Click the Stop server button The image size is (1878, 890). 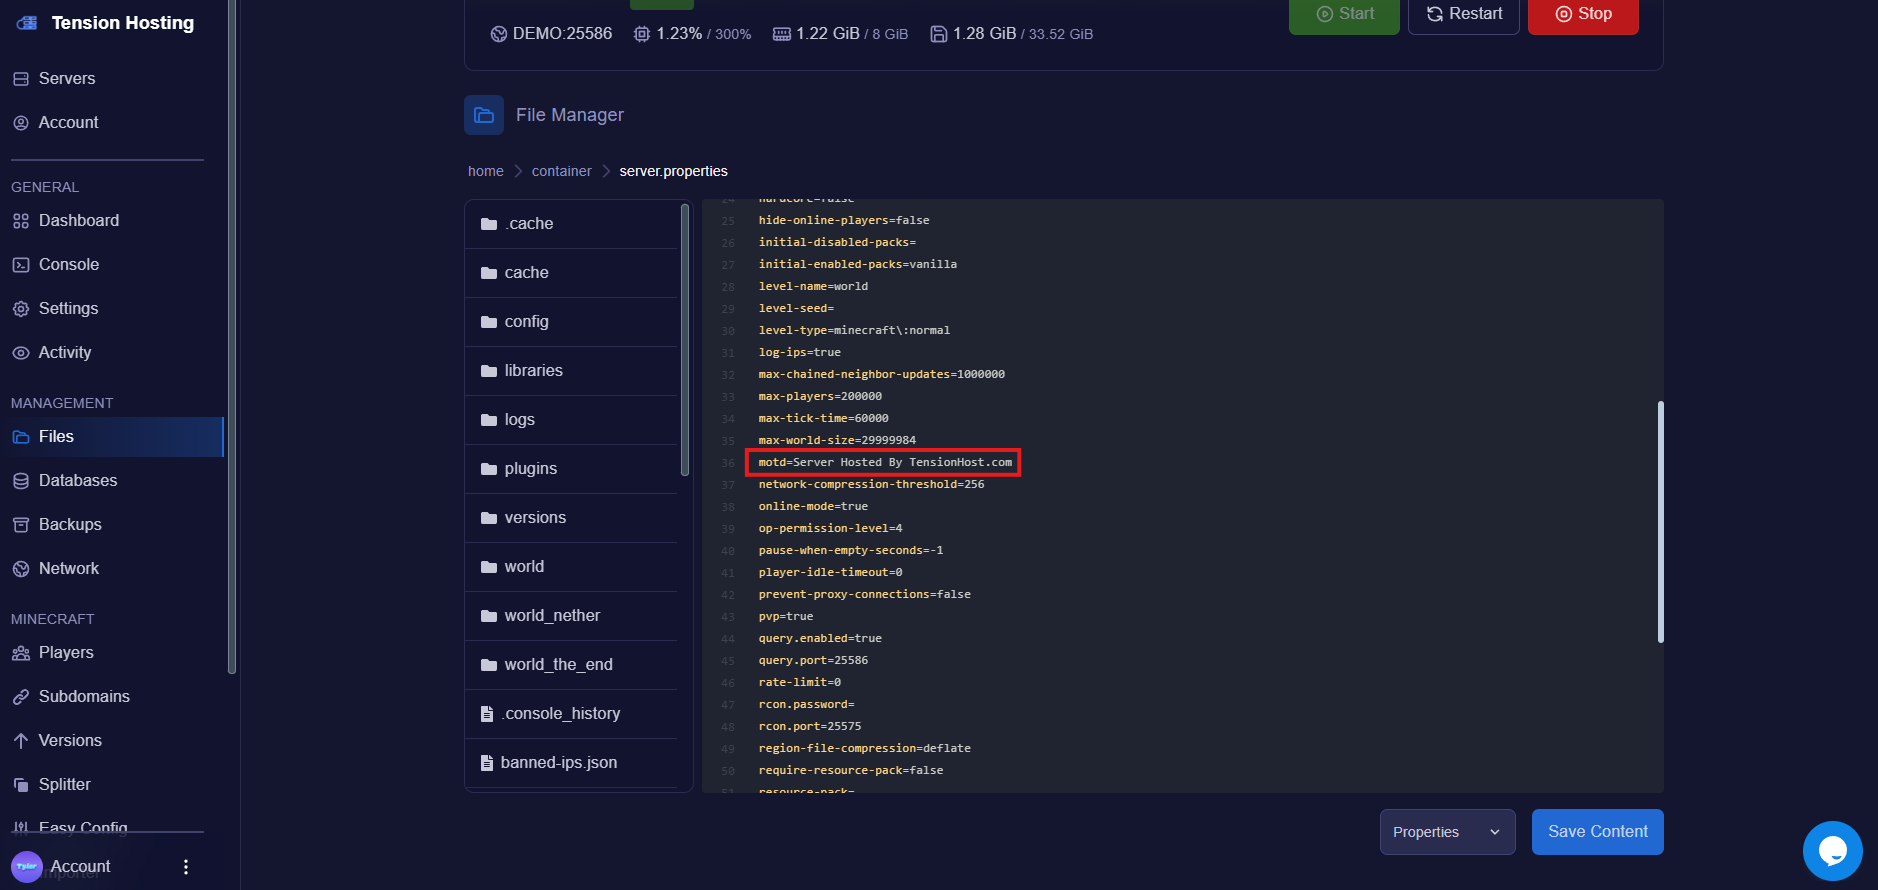(x=1583, y=14)
